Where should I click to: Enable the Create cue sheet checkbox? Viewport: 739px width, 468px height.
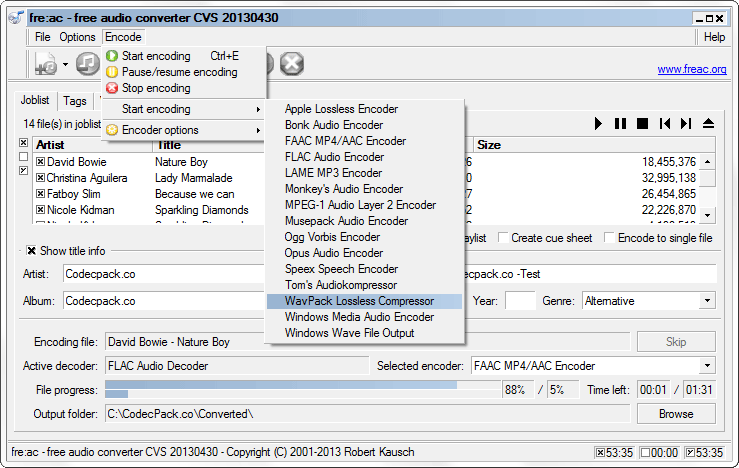coord(503,238)
